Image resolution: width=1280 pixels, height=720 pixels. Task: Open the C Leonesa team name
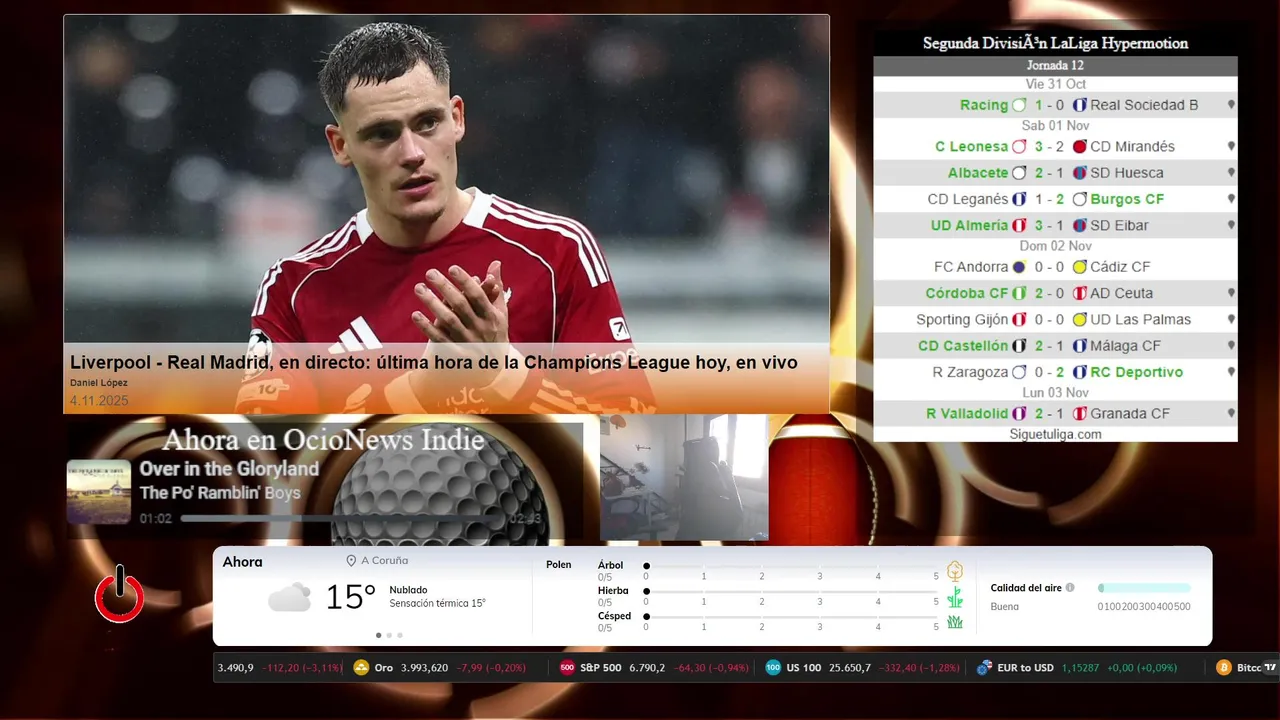(x=971, y=146)
